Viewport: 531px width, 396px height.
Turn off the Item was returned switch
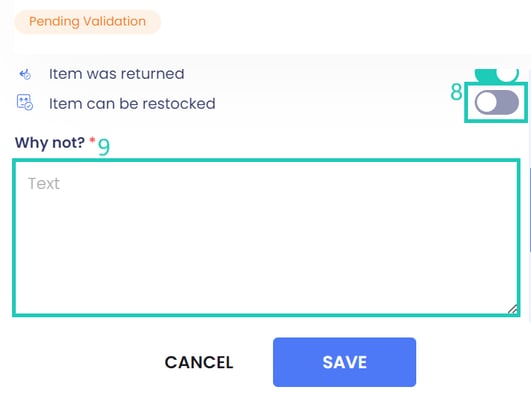click(x=496, y=75)
